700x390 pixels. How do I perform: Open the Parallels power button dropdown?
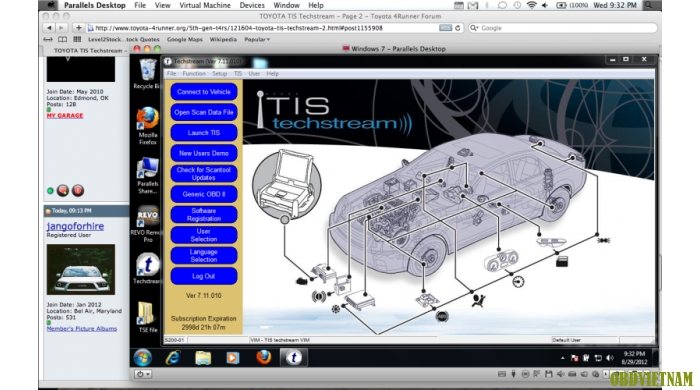pyautogui.click(x=143, y=374)
